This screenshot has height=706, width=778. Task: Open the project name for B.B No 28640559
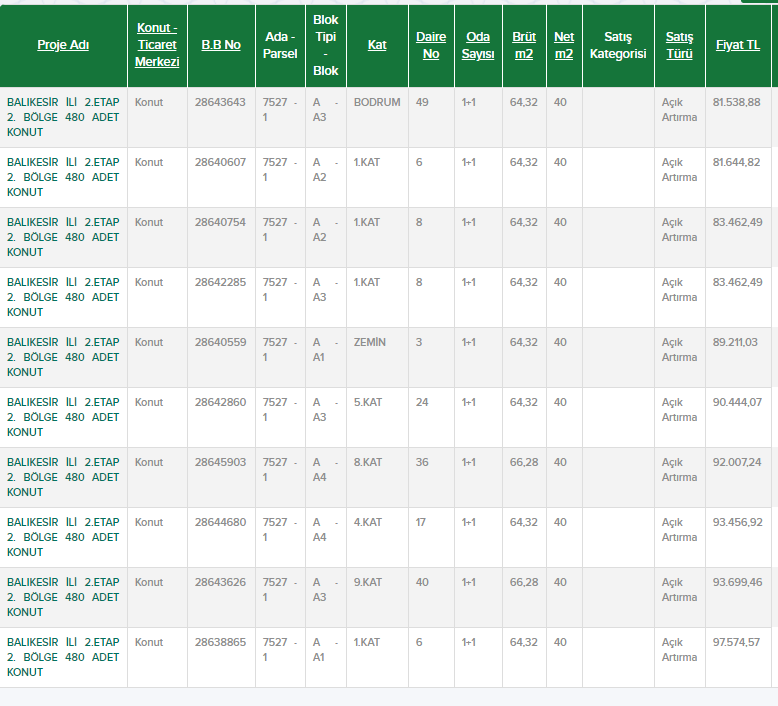click(x=63, y=357)
